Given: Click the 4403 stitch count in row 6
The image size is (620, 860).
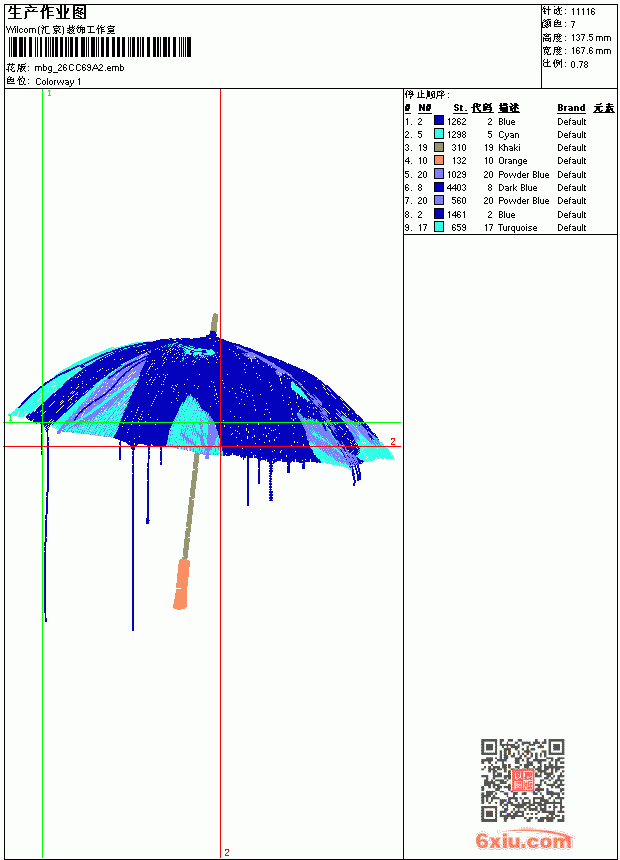Looking at the screenshot, I should point(456,188).
